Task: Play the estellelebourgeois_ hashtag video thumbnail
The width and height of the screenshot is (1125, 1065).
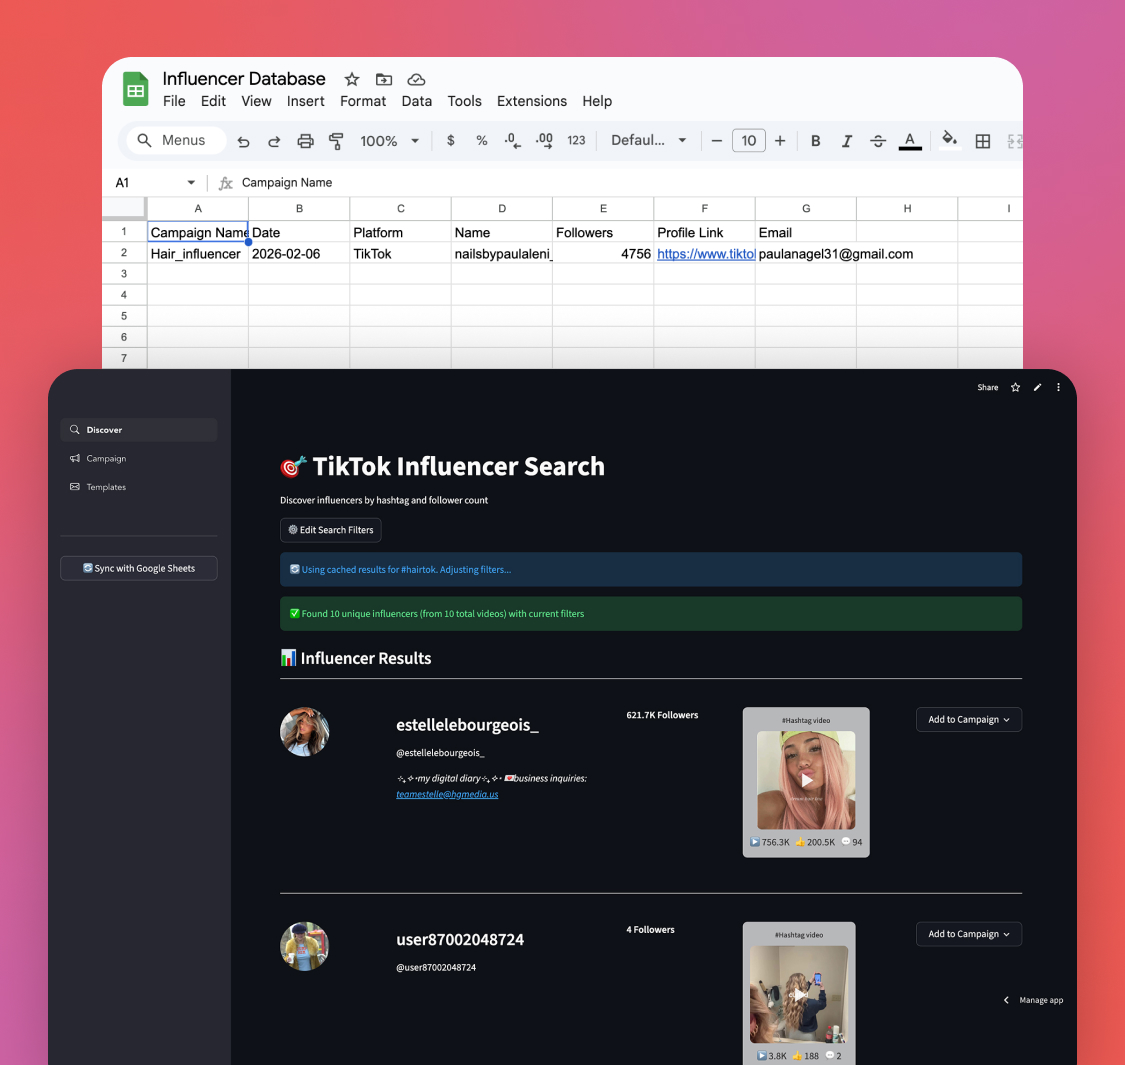Action: click(x=806, y=780)
